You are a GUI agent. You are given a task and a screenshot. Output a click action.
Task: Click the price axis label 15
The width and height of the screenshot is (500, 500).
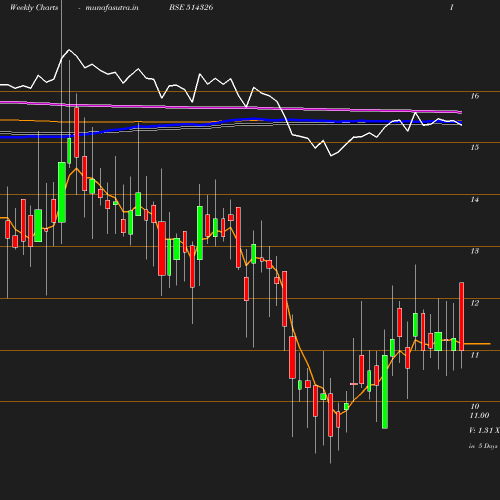(x=475, y=147)
